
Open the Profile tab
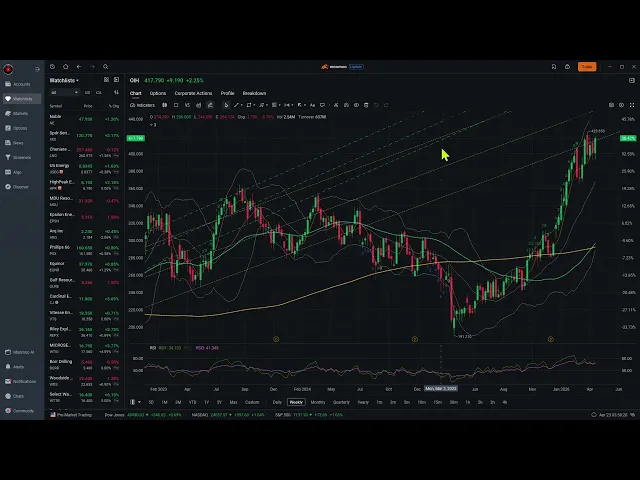227,93
